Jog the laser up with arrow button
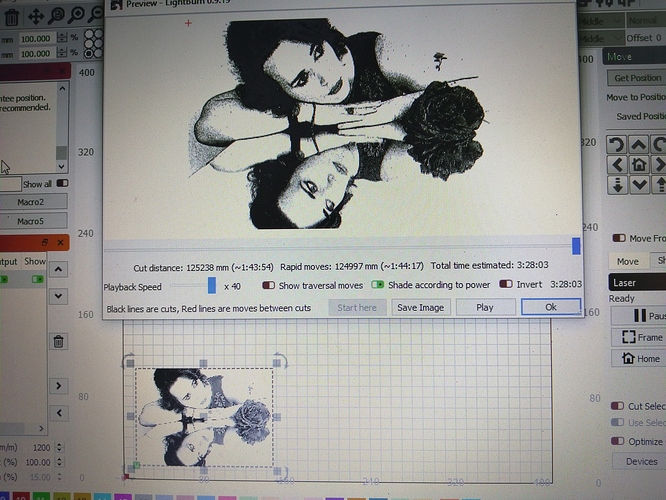This screenshot has height=500, width=666. point(638,145)
